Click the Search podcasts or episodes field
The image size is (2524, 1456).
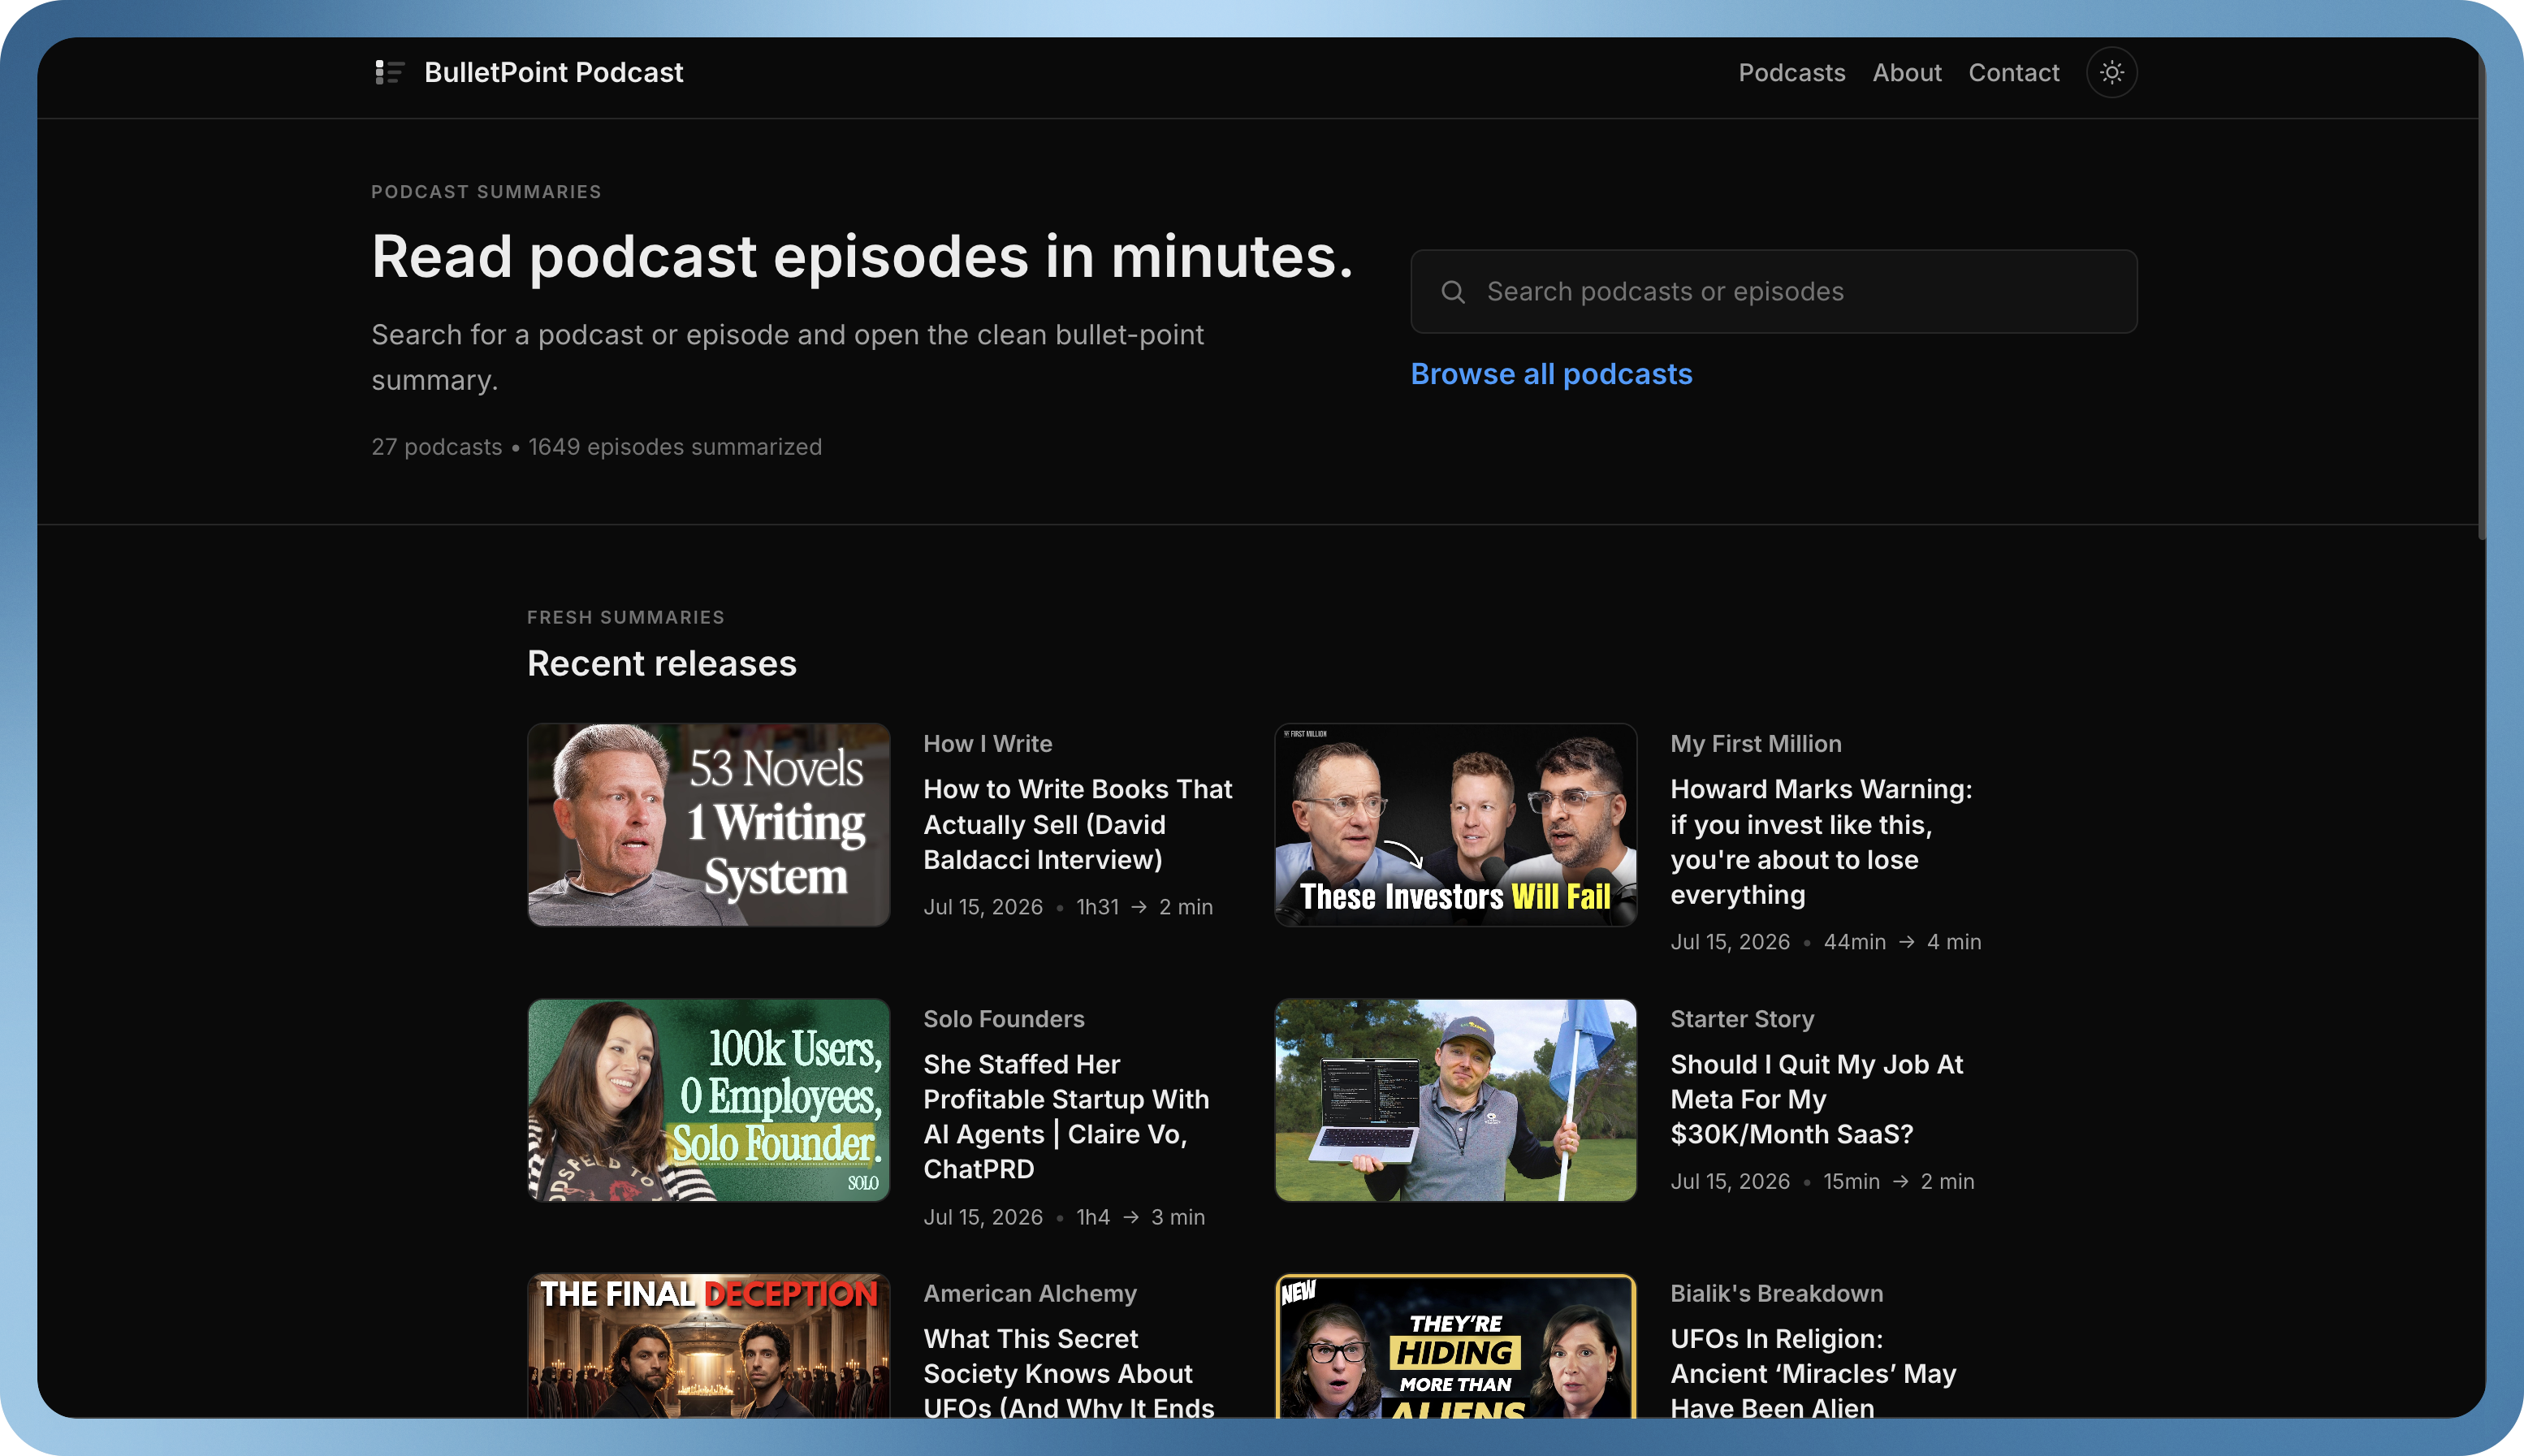pos(1773,291)
